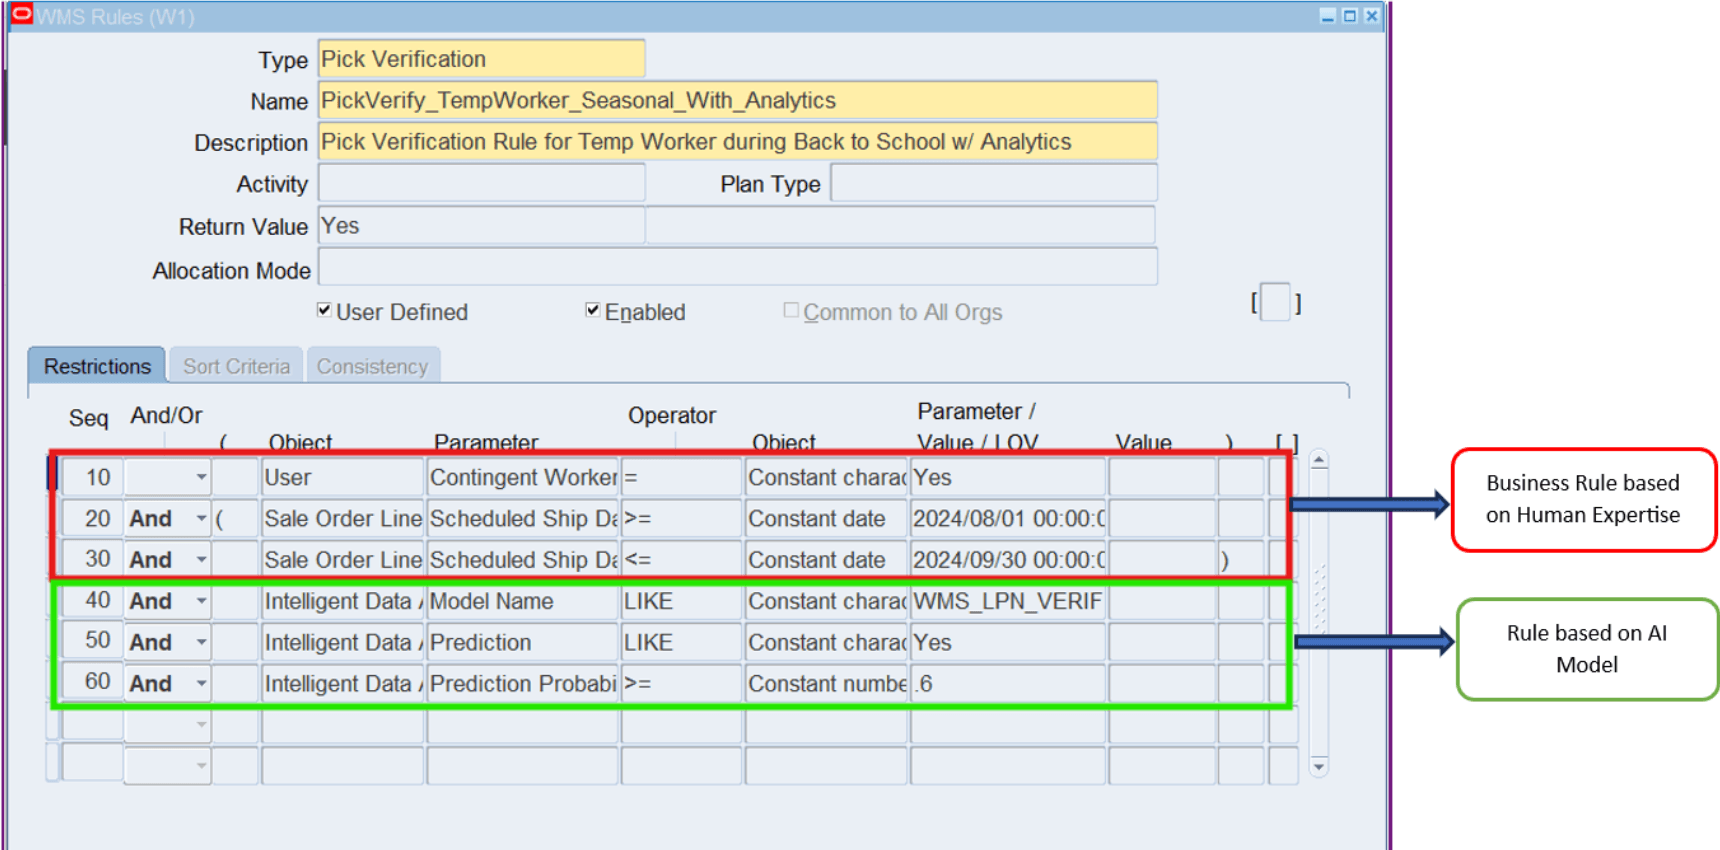The height and width of the screenshot is (850, 1720).
Task: Select sequence number 60 cell
Action: [92, 683]
